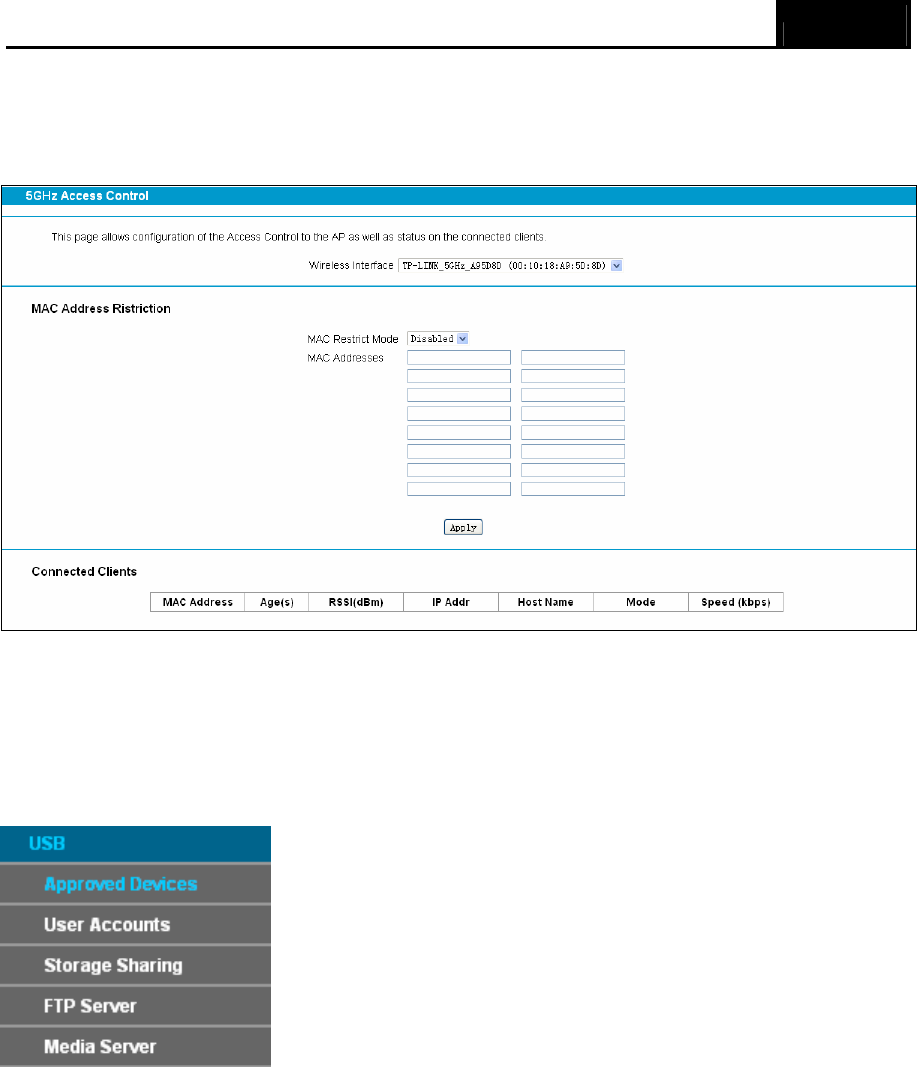The width and height of the screenshot is (917, 1067).
Task: Open the MAC Restrict Mode dropdown
Action: pos(437,338)
